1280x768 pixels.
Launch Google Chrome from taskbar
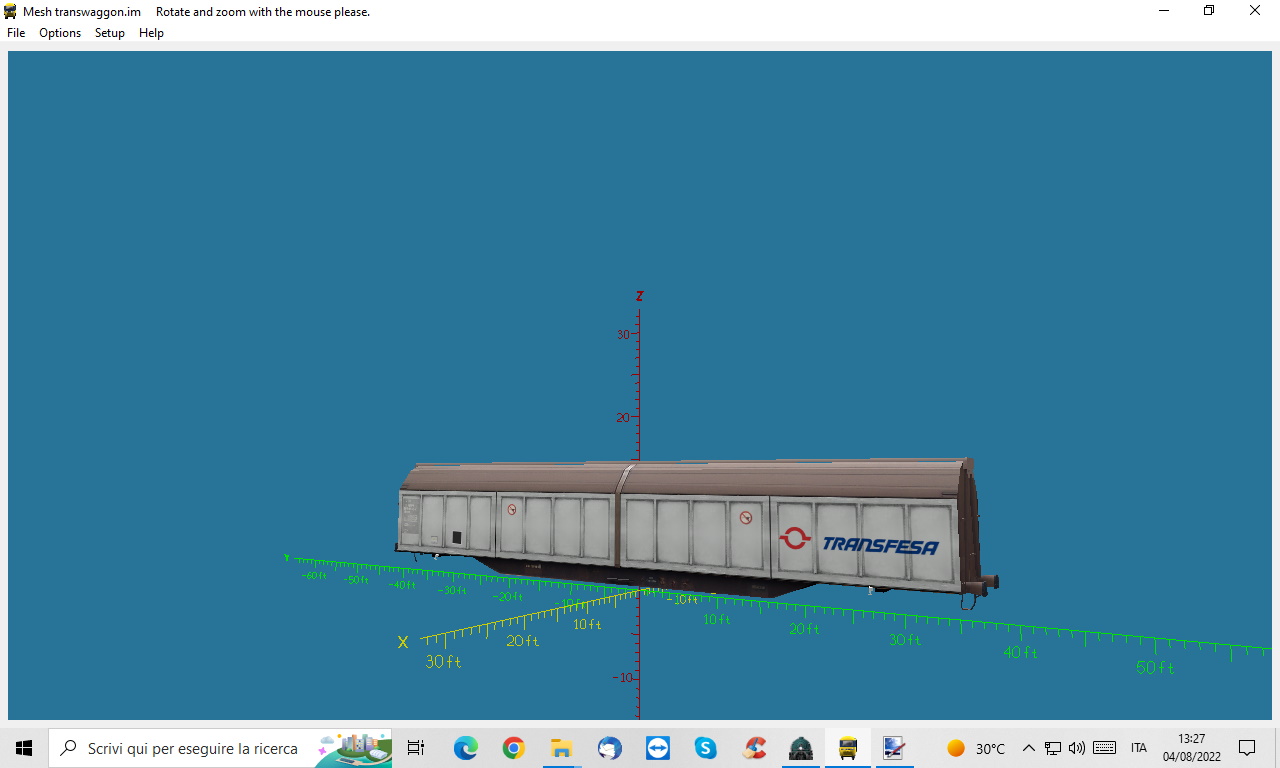tap(513, 748)
